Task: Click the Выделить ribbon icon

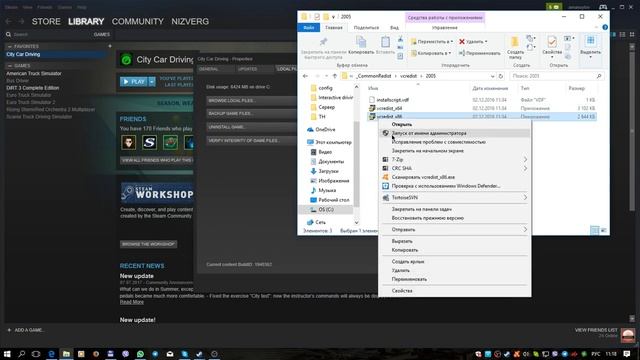Action: (590, 47)
